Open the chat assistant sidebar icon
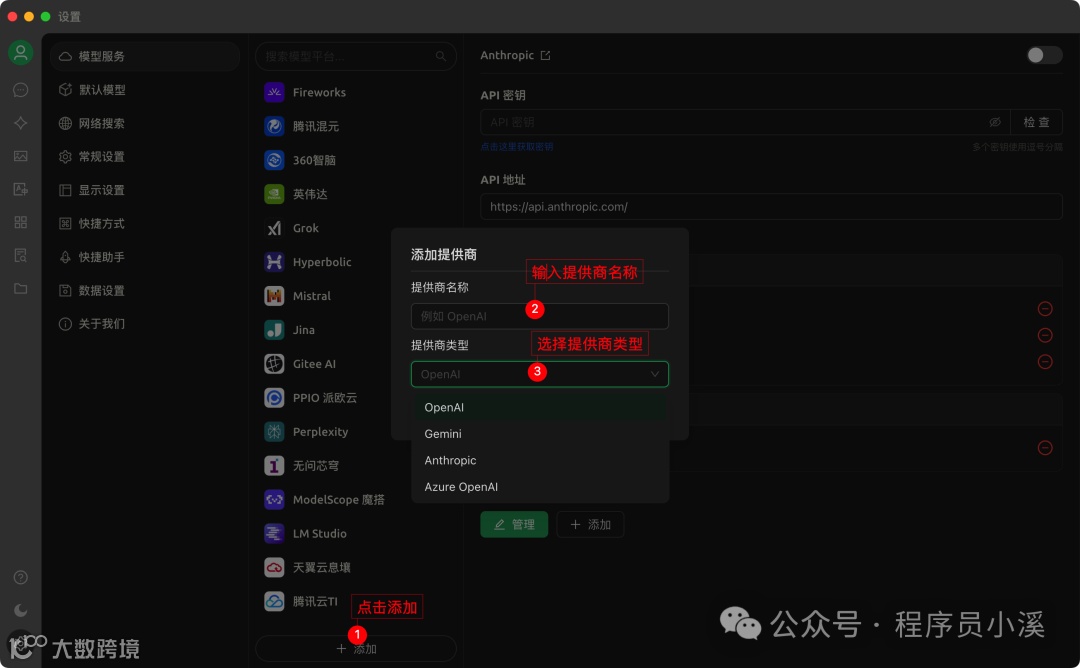 tap(21, 90)
